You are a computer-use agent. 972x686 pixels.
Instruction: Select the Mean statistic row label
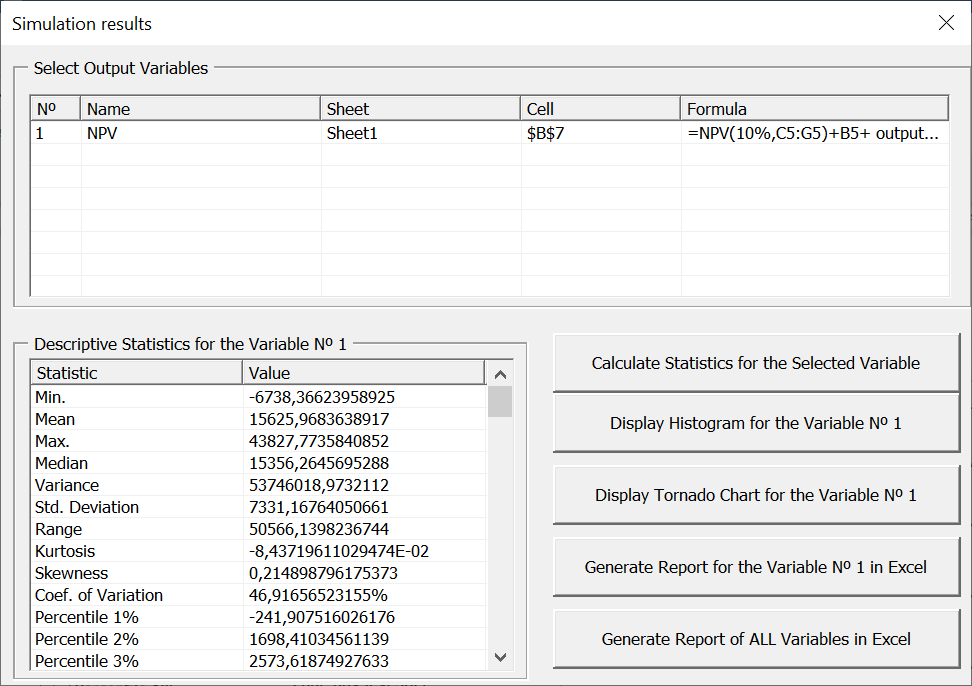[x=55, y=420]
